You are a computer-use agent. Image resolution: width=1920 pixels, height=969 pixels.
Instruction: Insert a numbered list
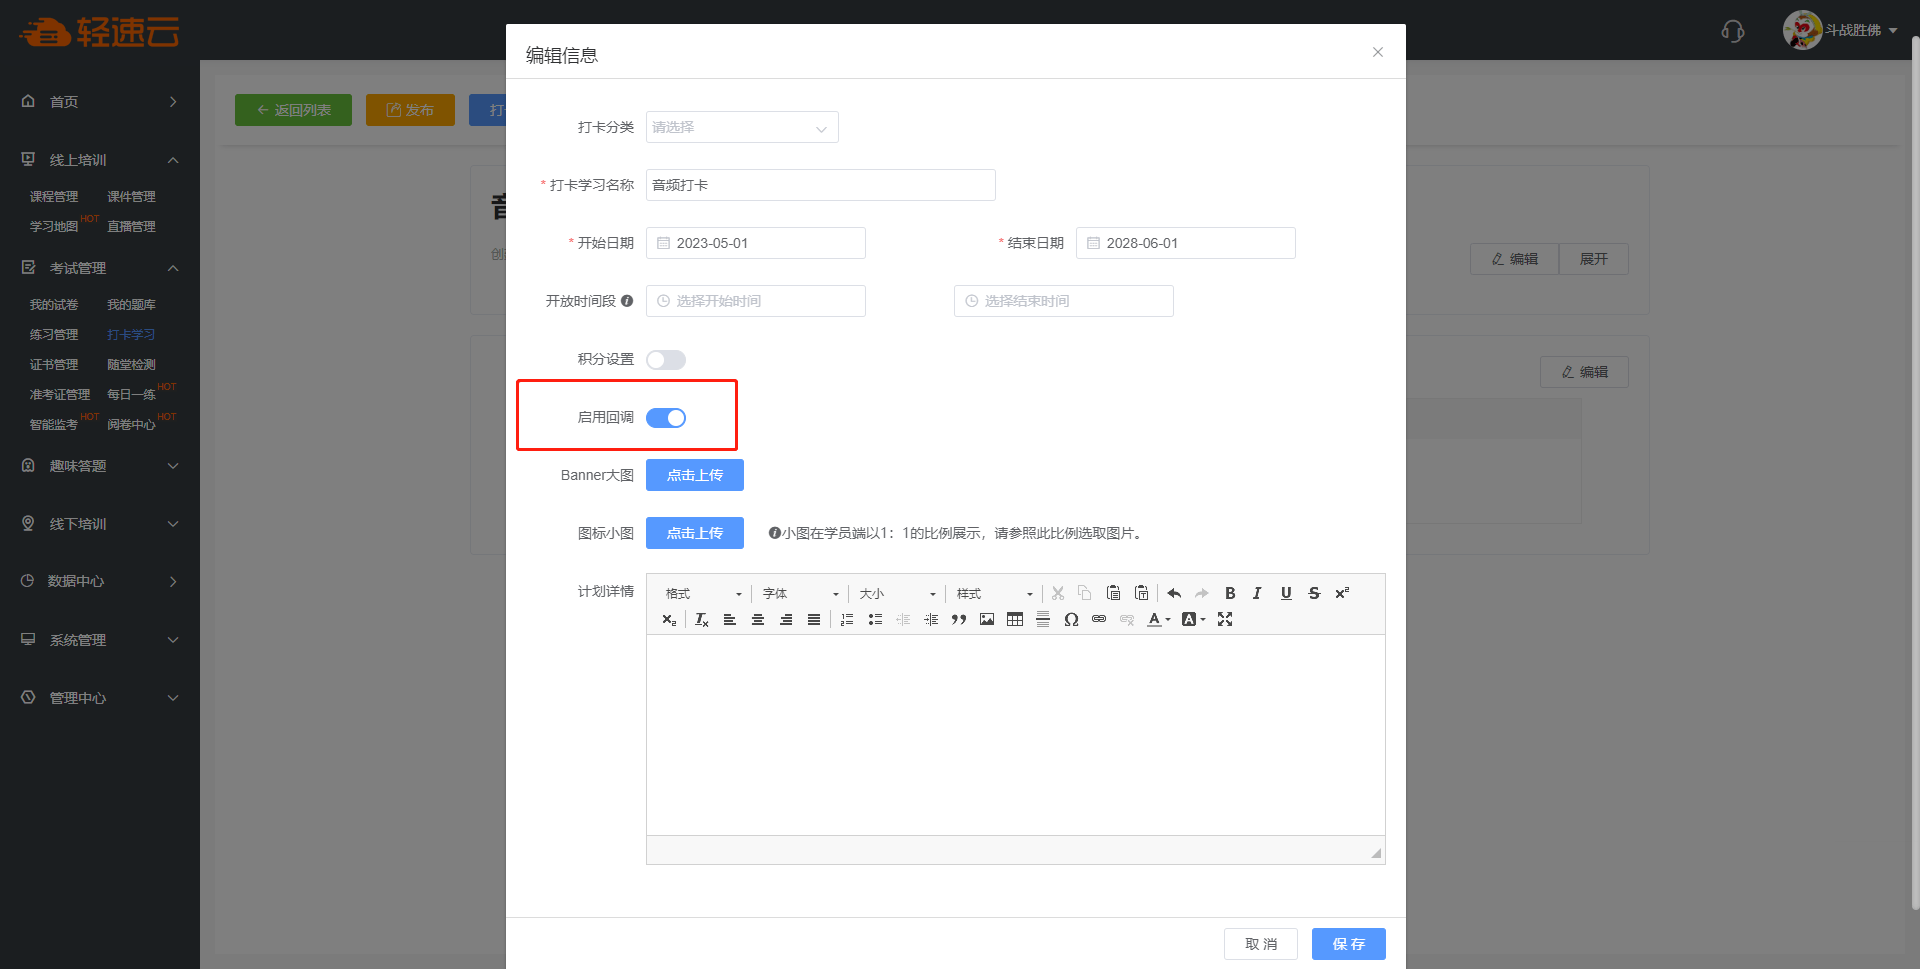[847, 620]
